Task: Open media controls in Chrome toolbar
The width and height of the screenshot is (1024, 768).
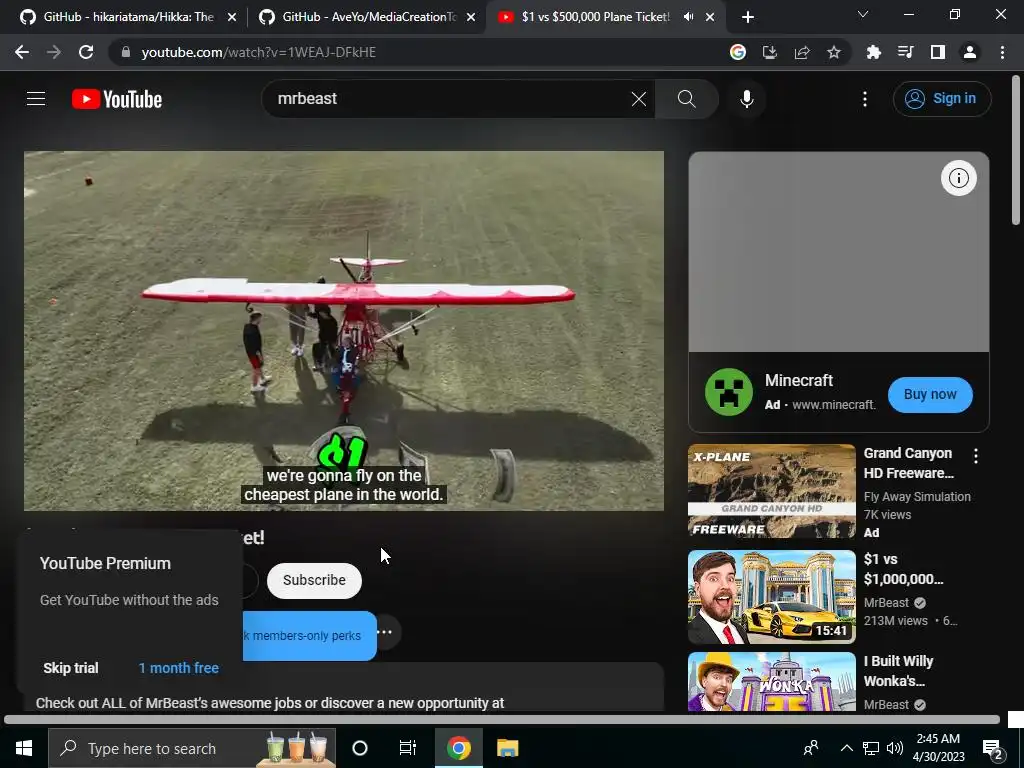Action: point(905,52)
